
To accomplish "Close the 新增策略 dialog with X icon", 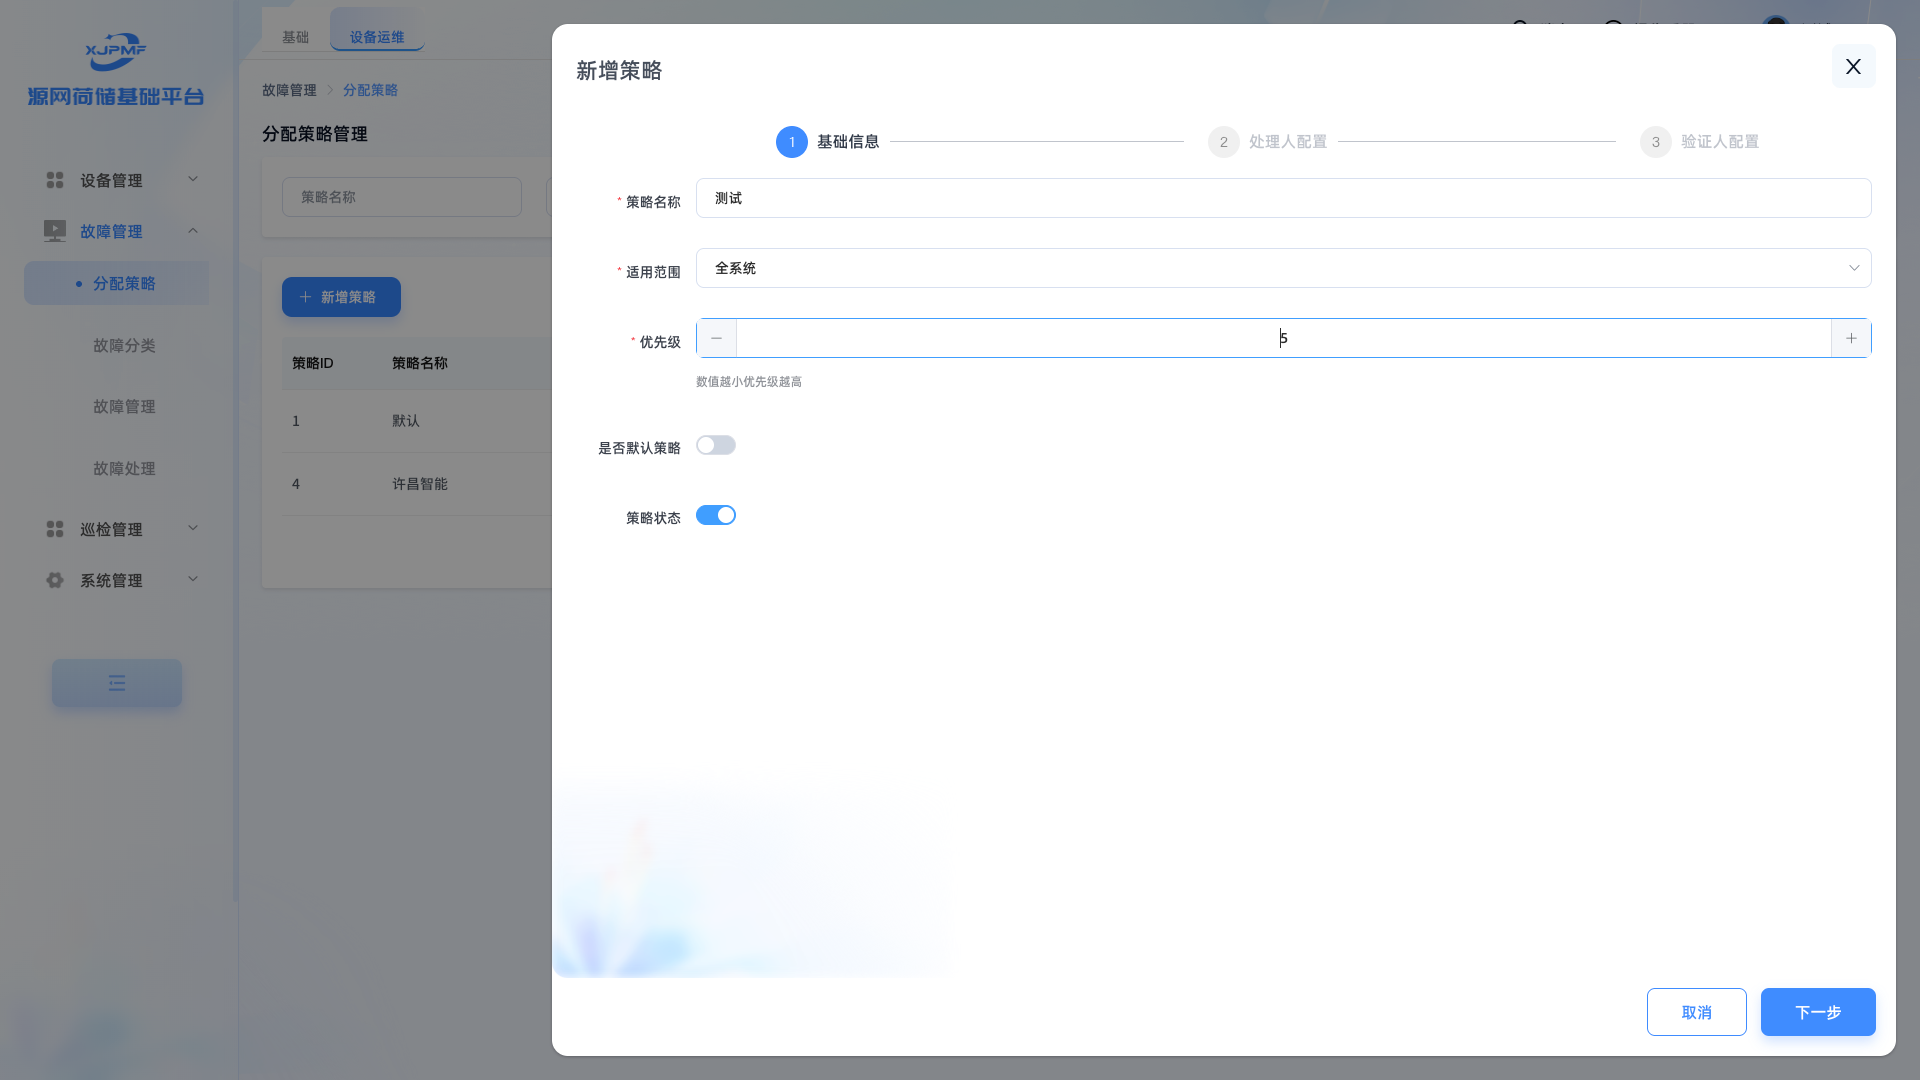I will point(1853,66).
